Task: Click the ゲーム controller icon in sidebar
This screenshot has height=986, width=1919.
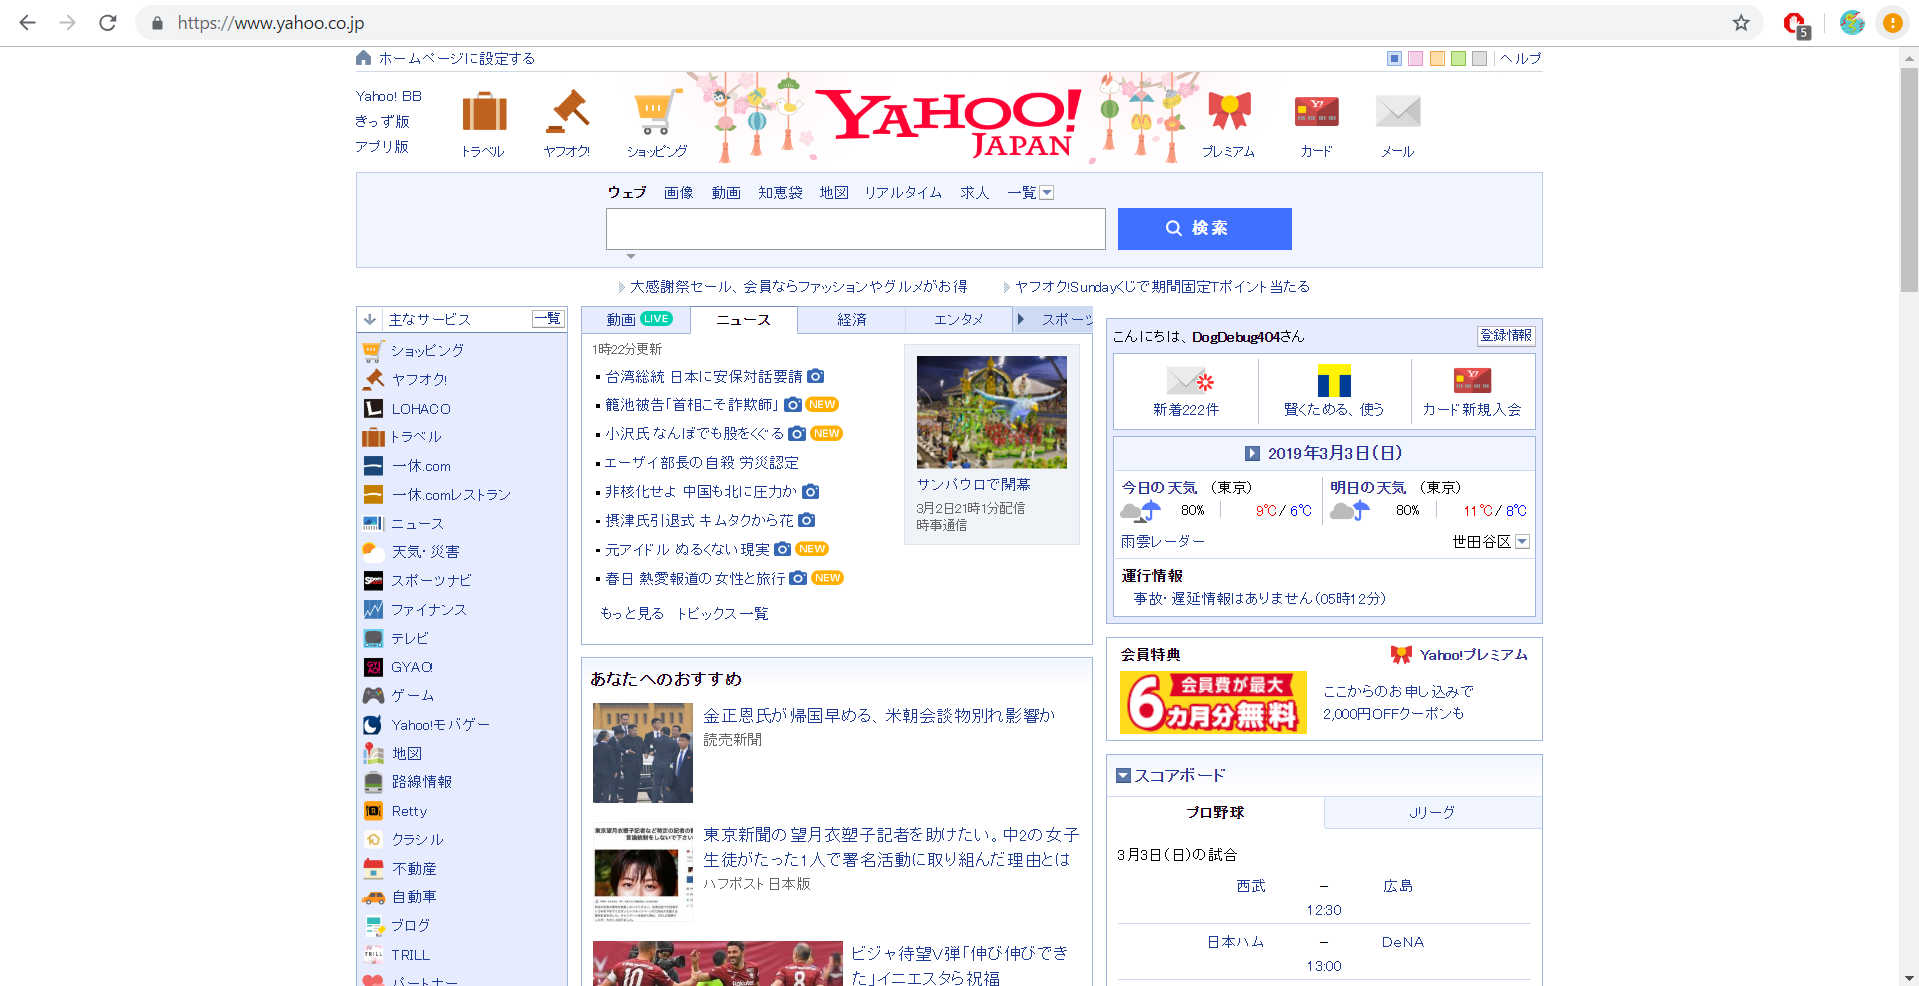Action: pyautogui.click(x=373, y=695)
